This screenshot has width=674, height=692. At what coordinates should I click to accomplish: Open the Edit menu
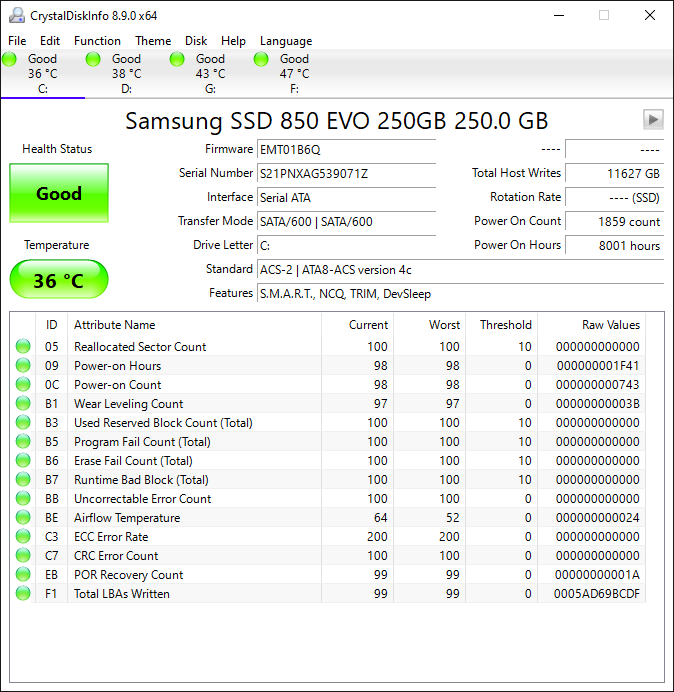[50, 41]
